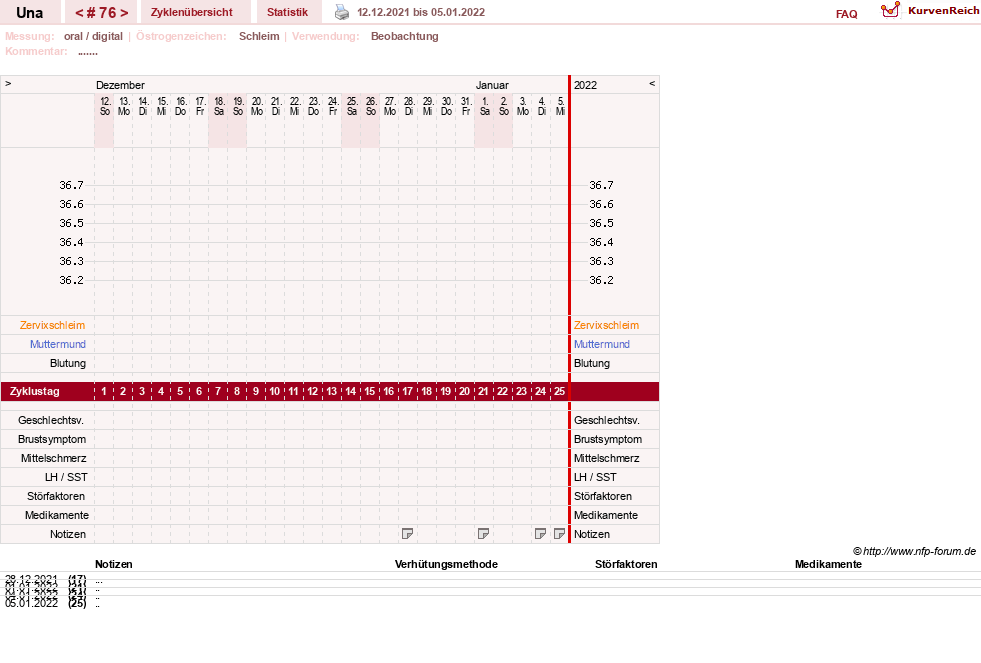This screenshot has width=981, height=663.
Task: Click the left Mittelschmerz row label
Action: coord(54,458)
